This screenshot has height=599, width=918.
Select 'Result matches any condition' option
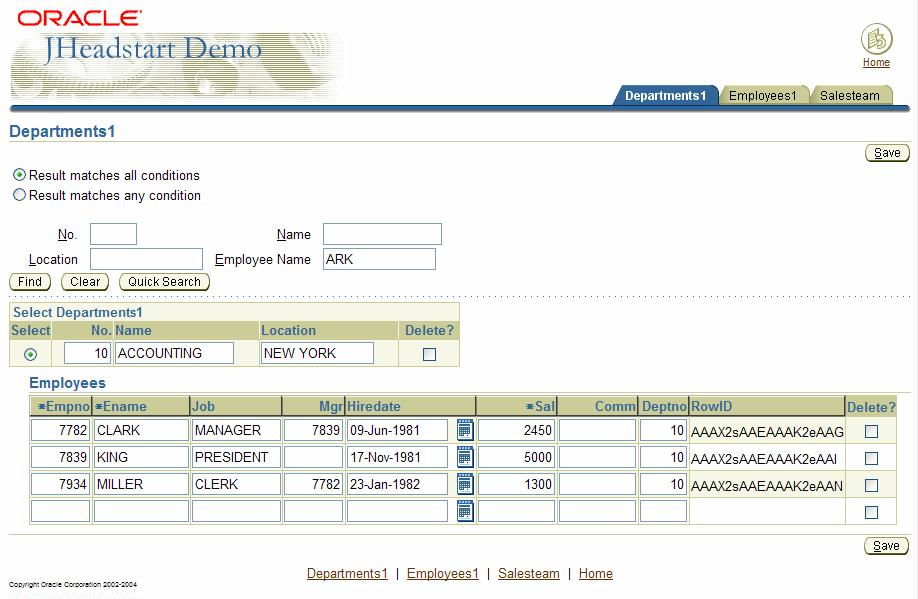pos(19,195)
